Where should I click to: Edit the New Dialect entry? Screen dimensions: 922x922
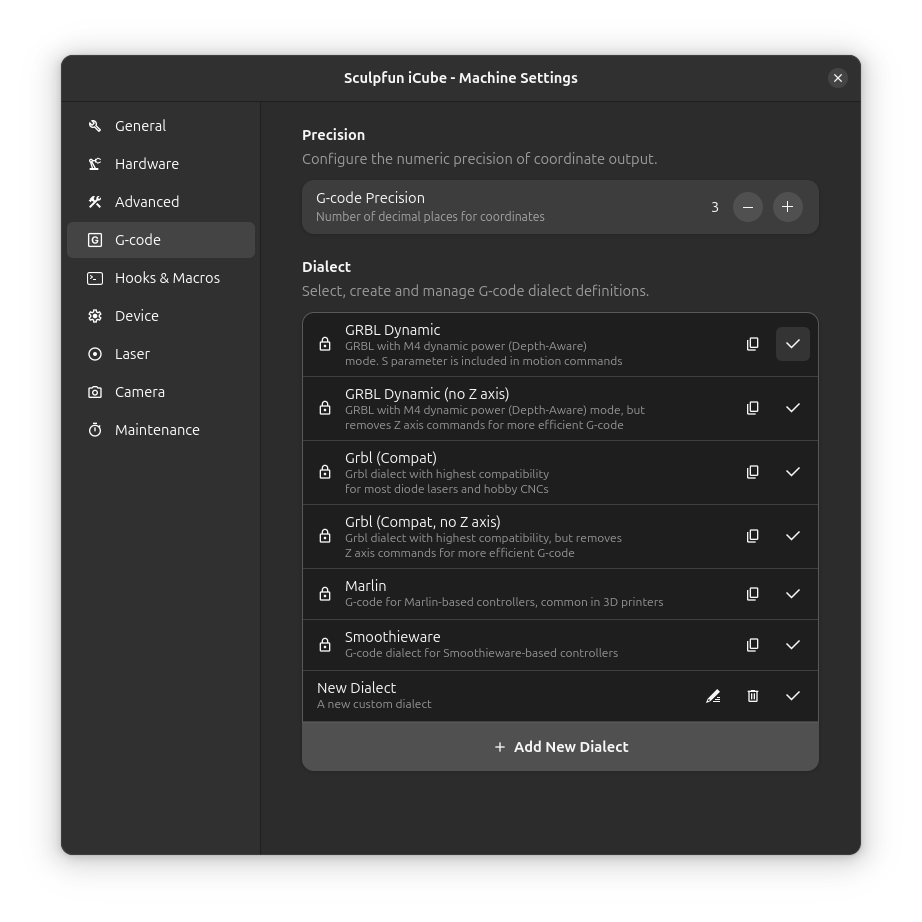tap(713, 696)
